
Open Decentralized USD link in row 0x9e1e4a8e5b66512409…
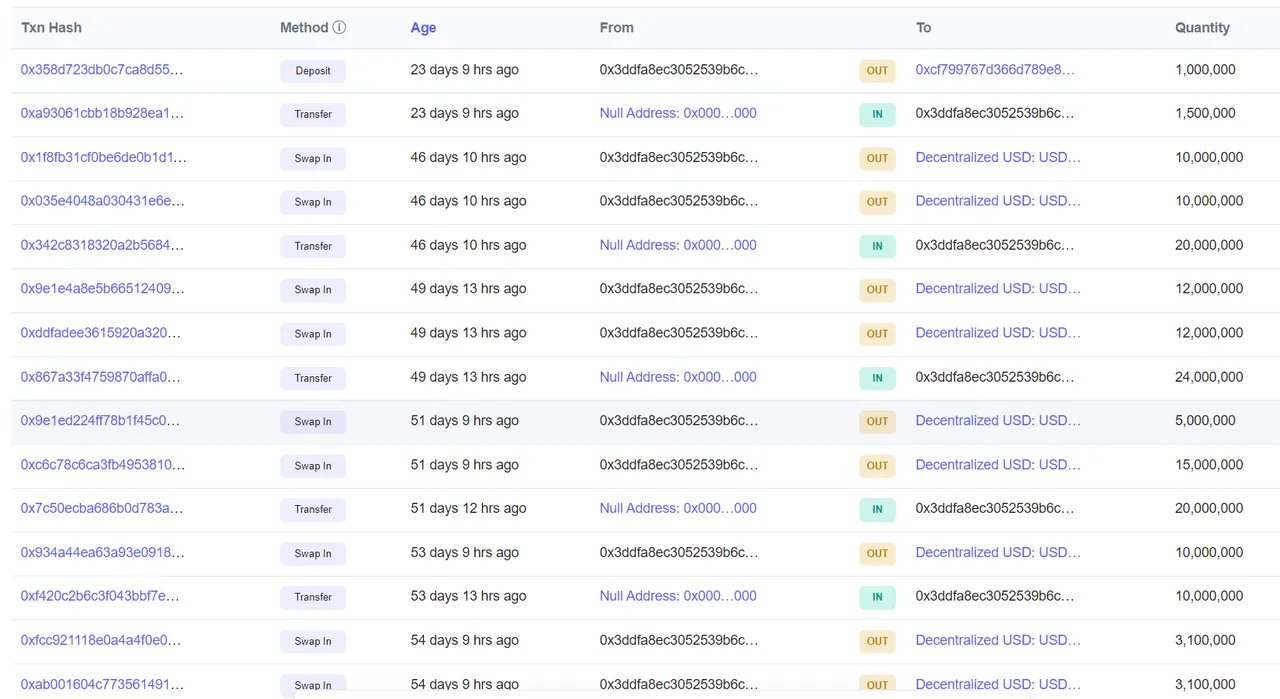pyautogui.click(x=998, y=289)
